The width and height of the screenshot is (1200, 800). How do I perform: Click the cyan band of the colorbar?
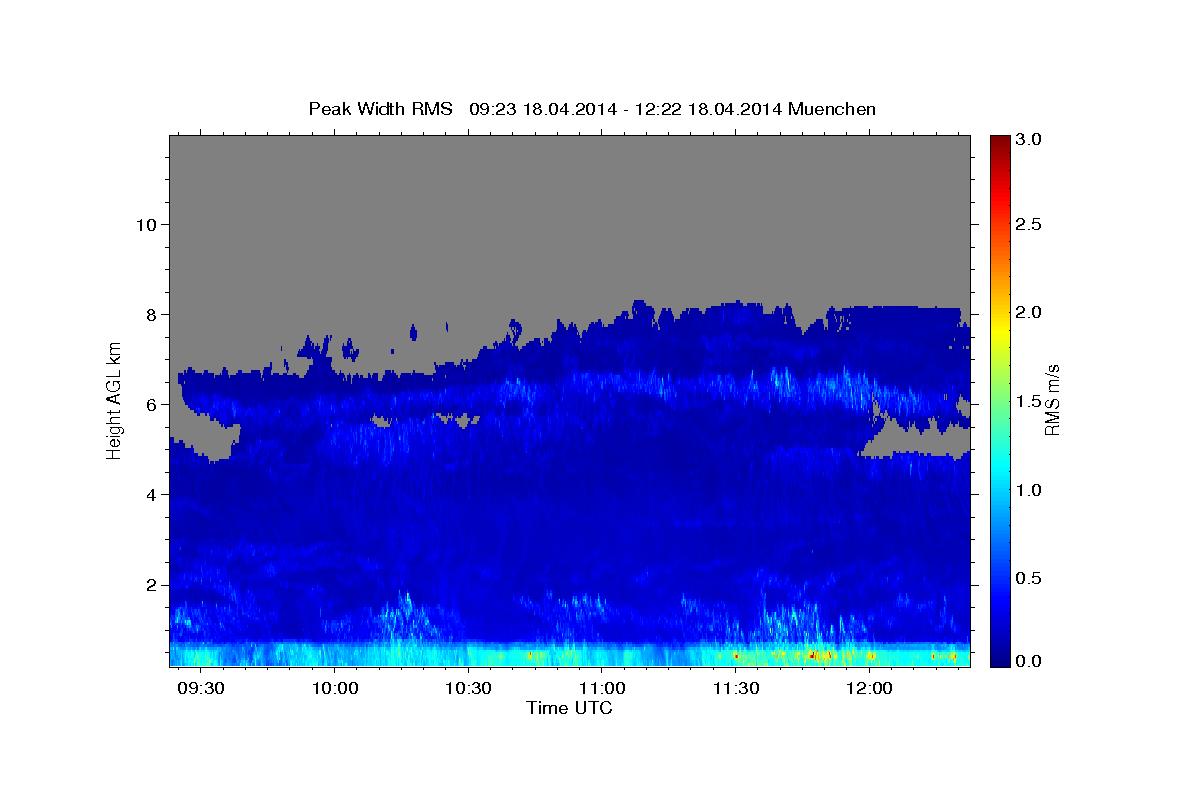(1000, 470)
